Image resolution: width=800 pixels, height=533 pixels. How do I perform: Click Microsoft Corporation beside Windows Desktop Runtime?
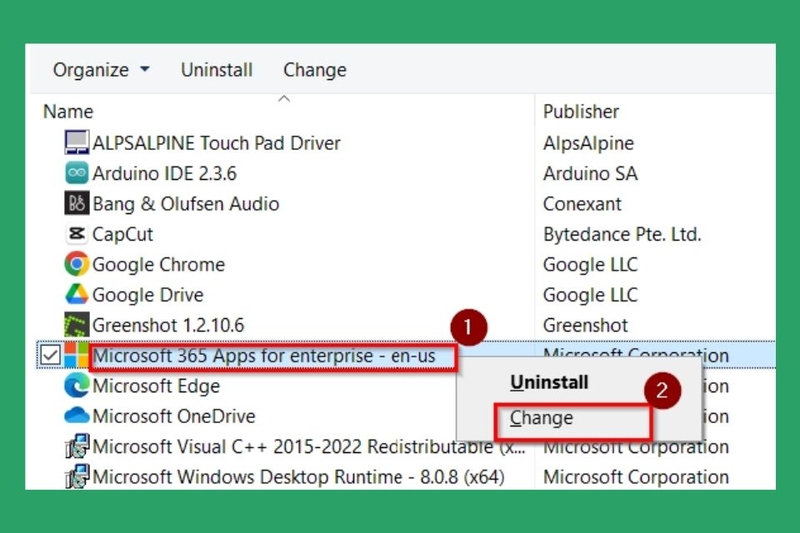point(636,477)
